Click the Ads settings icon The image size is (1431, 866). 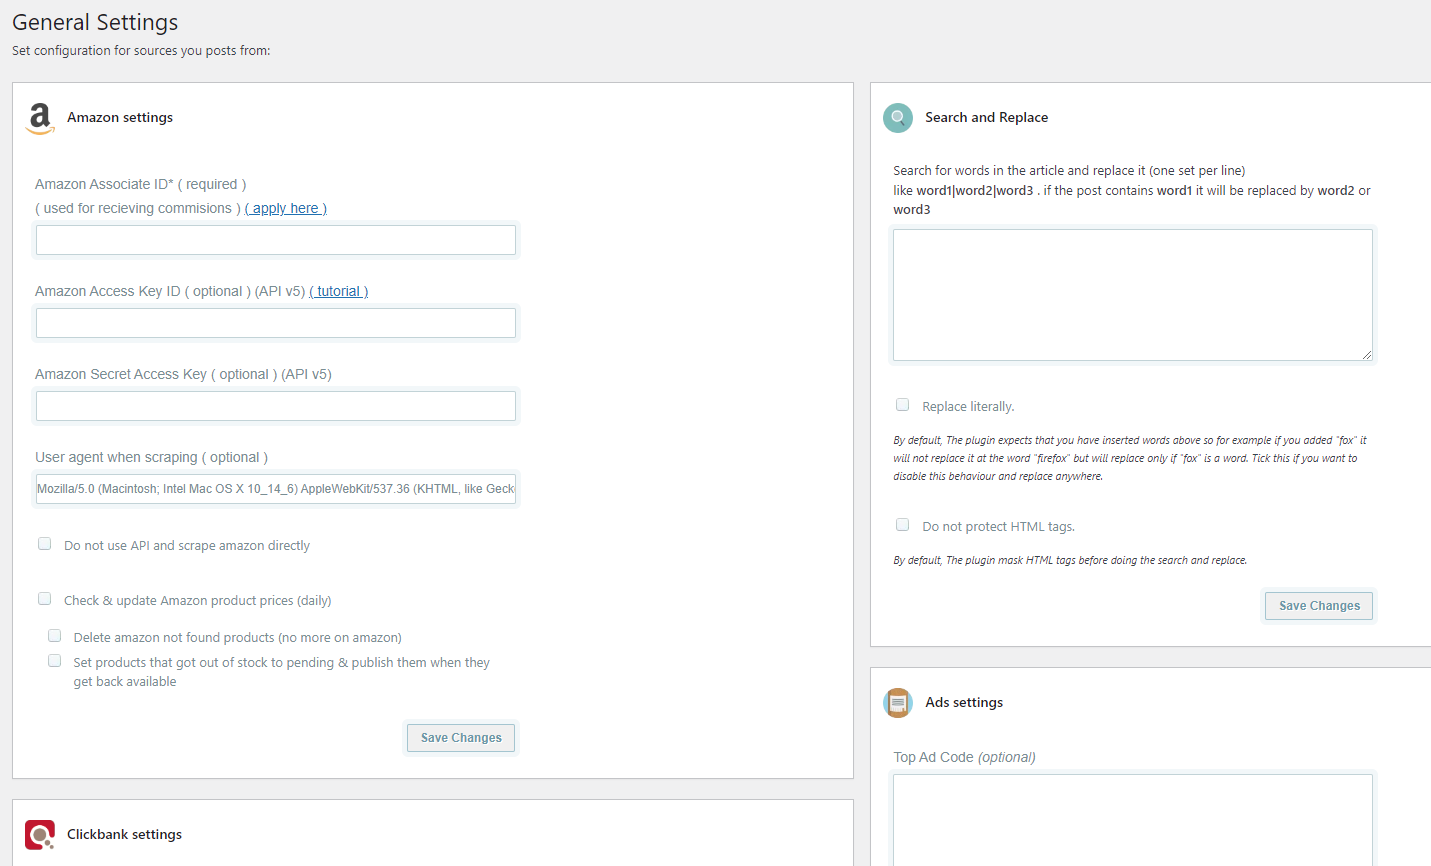pos(897,703)
